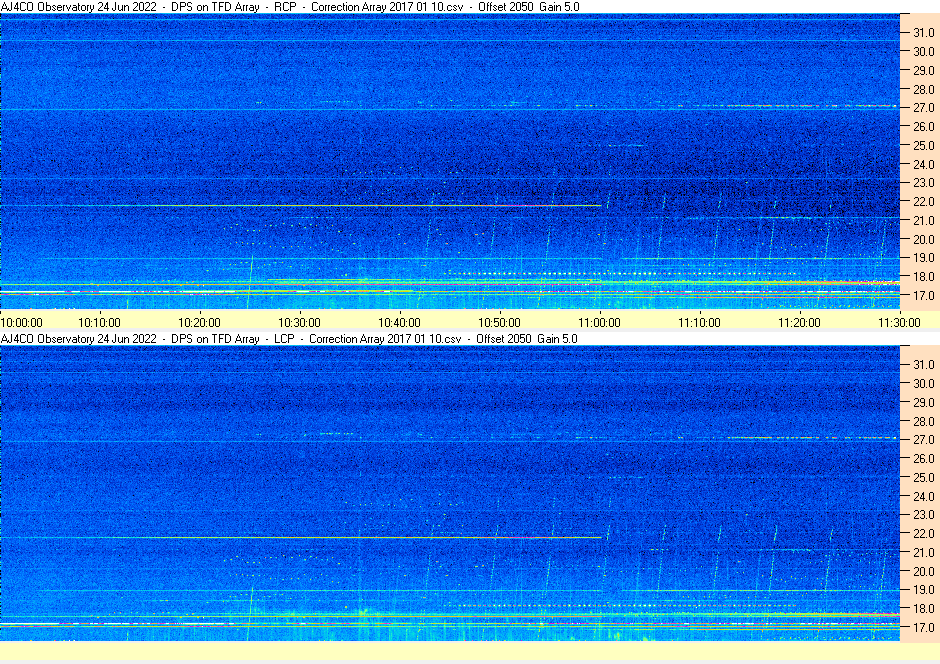Select the 29.0 frequency label on RCP panel
The height and width of the screenshot is (664, 940).
click(x=923, y=71)
